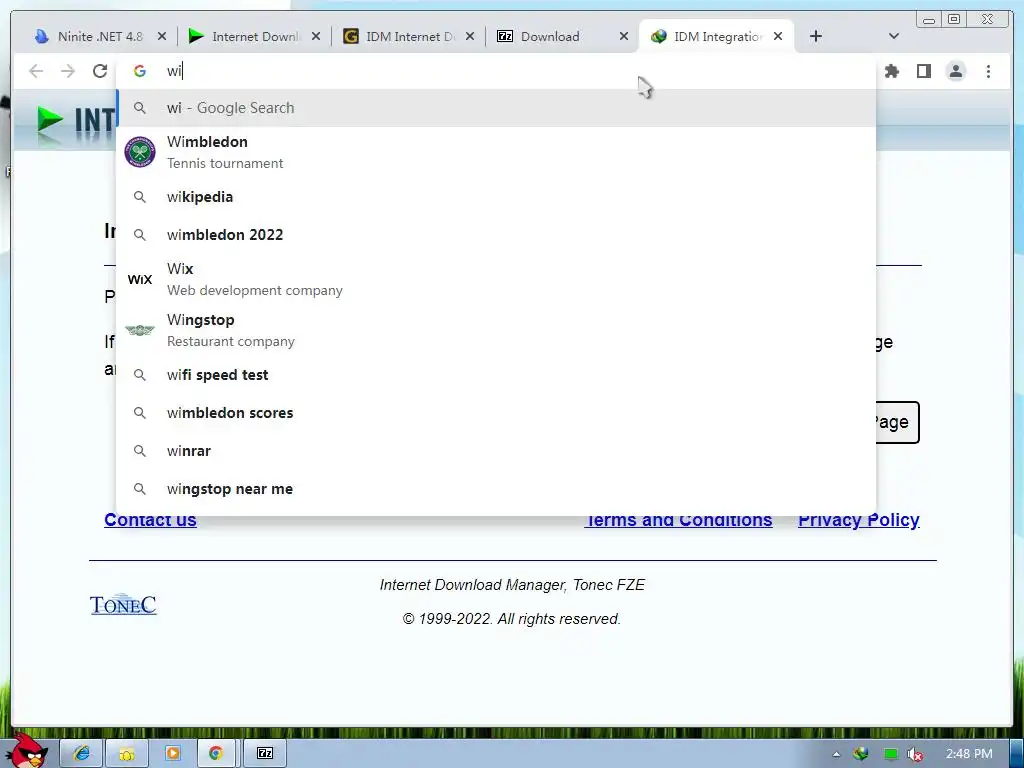Click the address bar showing 'wi'
This screenshot has width=1024, height=768.
point(496,71)
